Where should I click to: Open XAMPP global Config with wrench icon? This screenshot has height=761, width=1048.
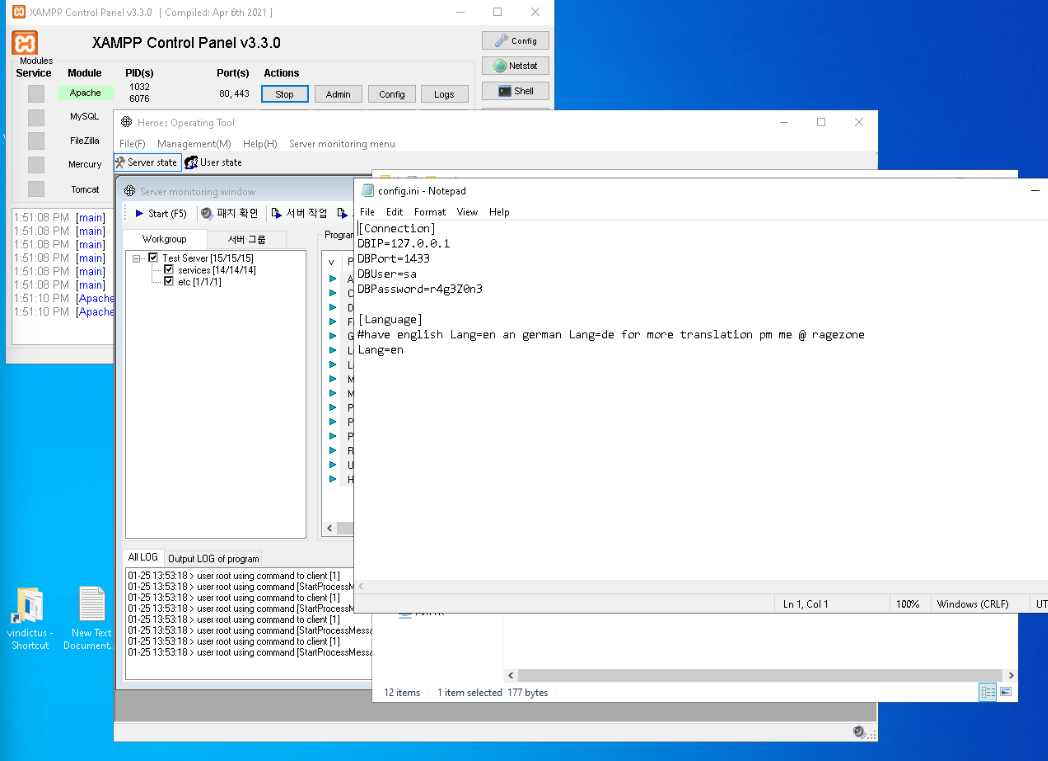coord(515,41)
